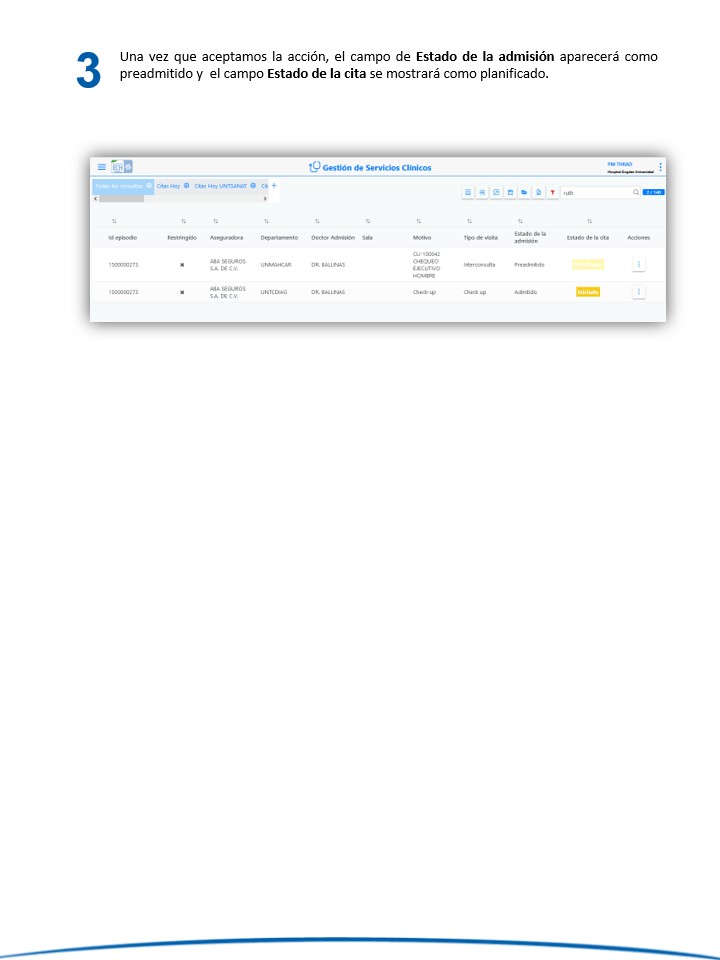Click the calendar icon in the toolbar
This screenshot has width=720, height=960.
pos(510,192)
